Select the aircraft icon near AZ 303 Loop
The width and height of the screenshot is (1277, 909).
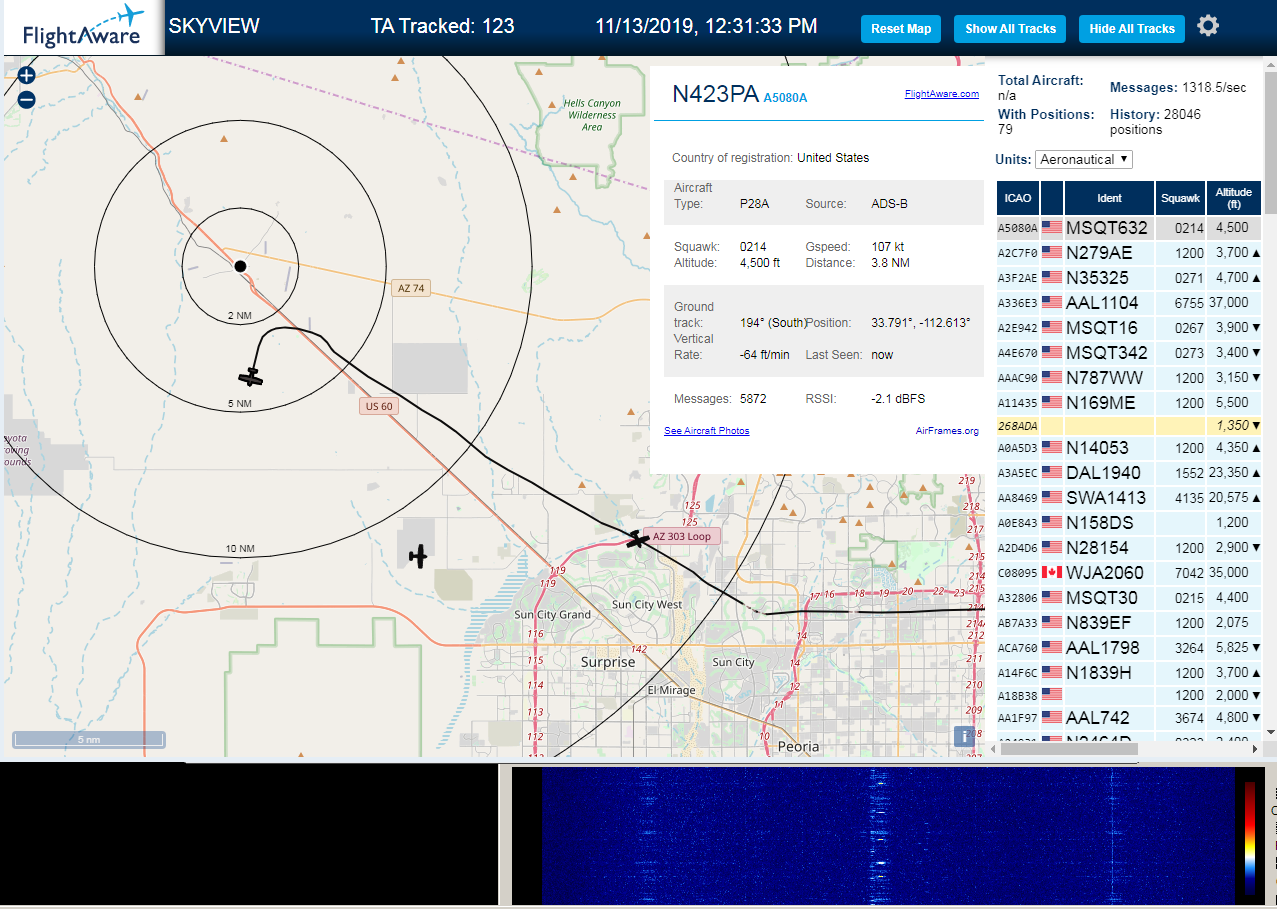coord(637,539)
